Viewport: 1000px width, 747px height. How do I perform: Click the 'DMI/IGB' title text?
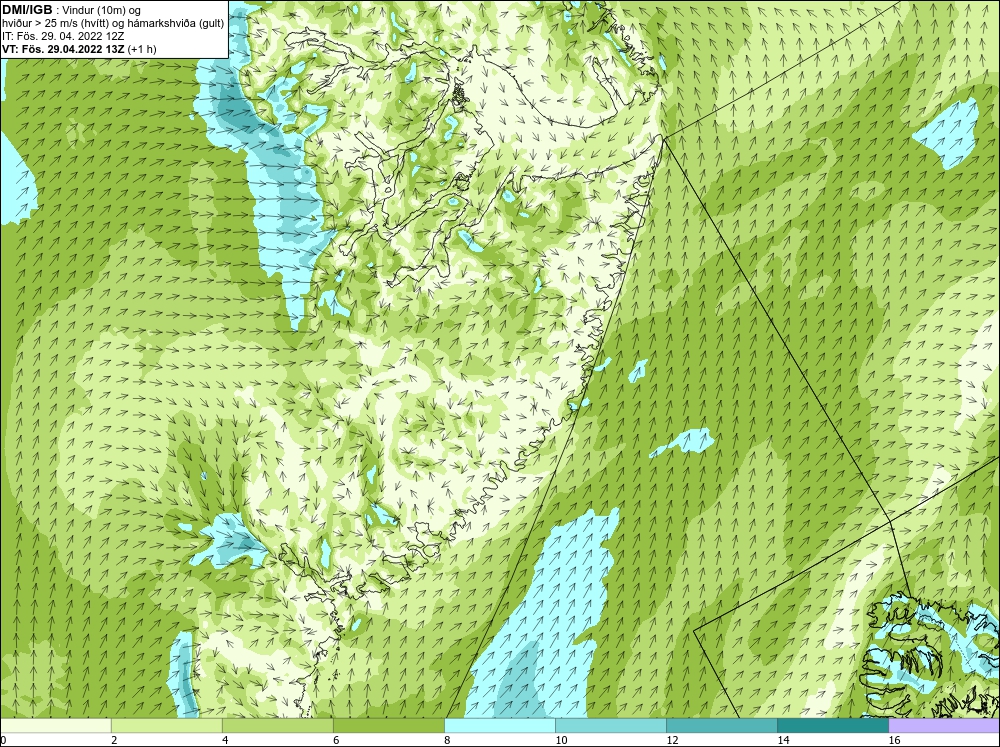(27, 10)
